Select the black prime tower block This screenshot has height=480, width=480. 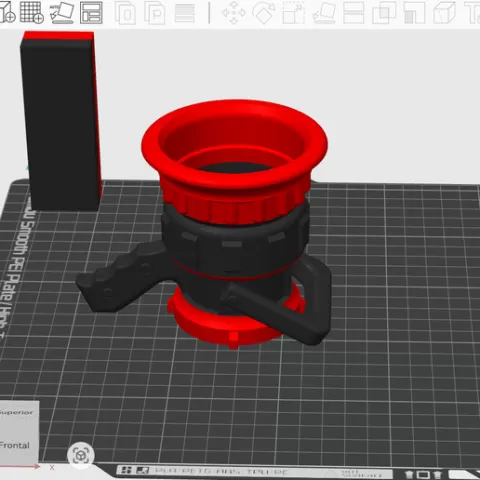pos(61,121)
